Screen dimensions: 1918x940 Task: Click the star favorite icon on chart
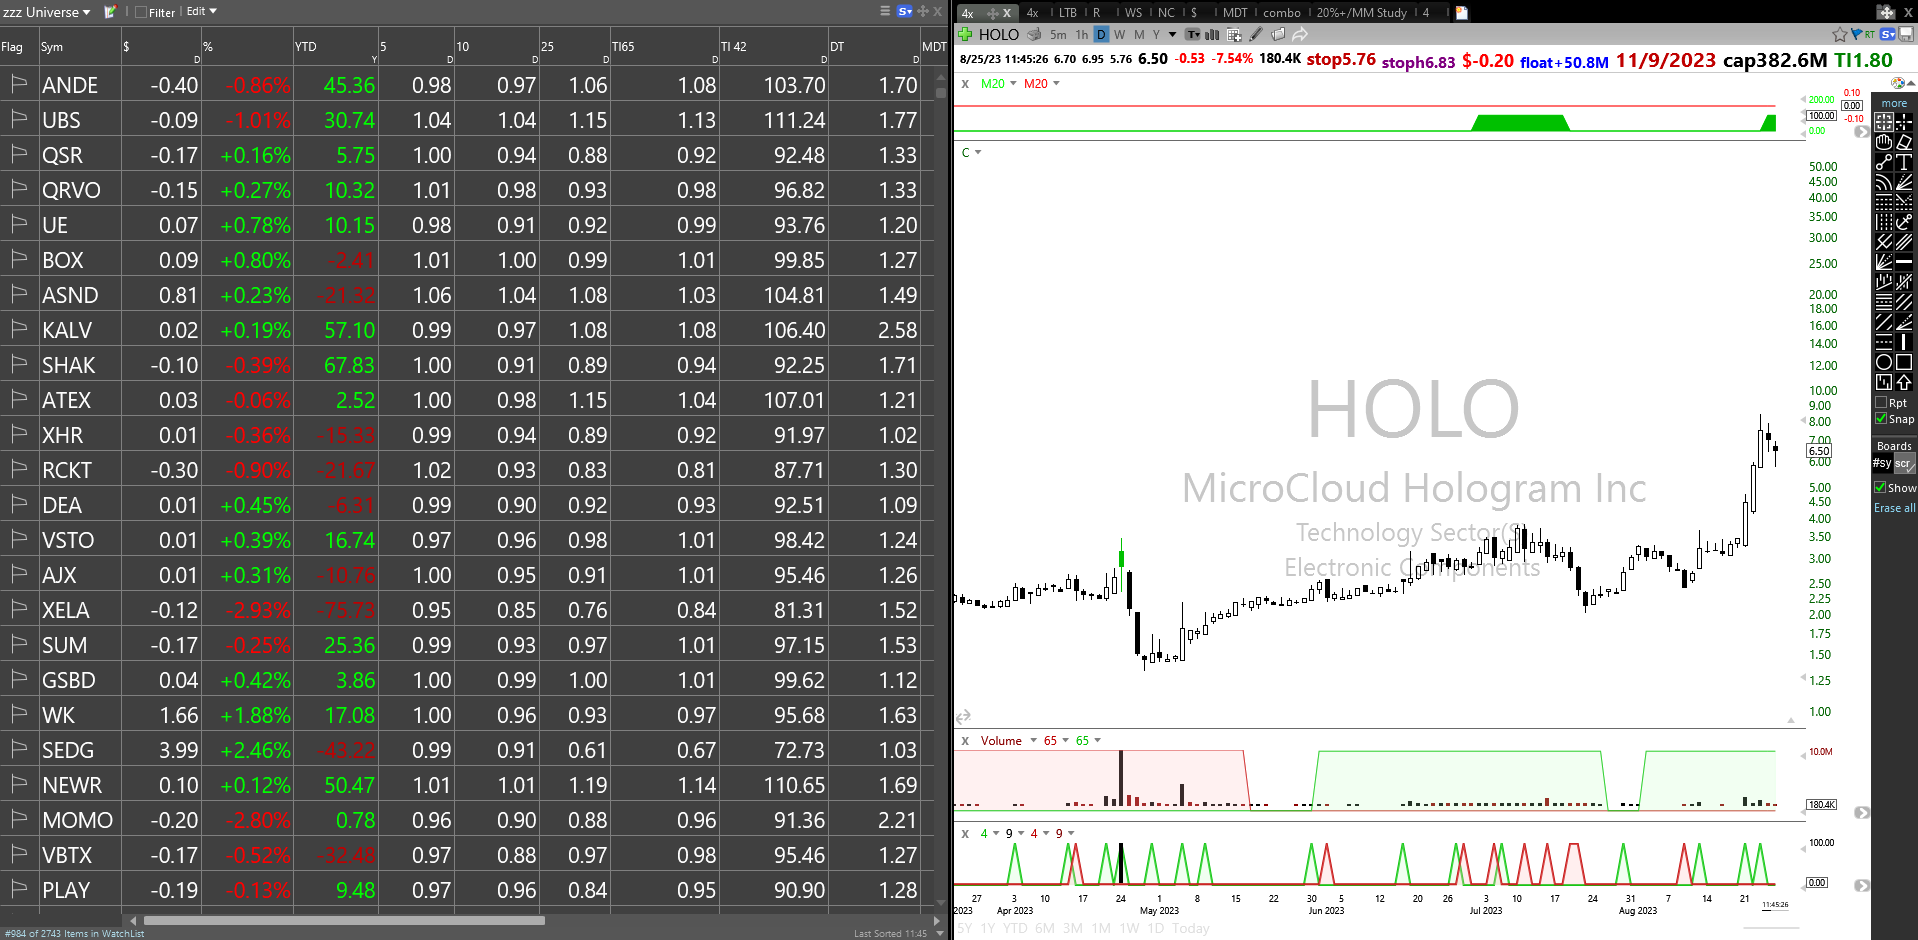pos(1839,34)
